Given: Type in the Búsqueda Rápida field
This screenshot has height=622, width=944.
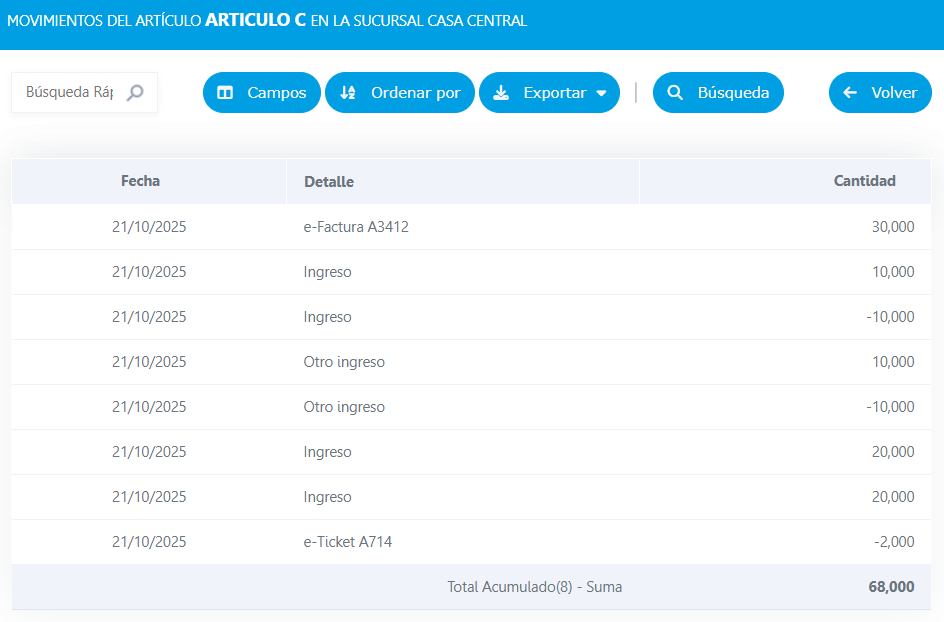Looking at the screenshot, I should click(69, 93).
